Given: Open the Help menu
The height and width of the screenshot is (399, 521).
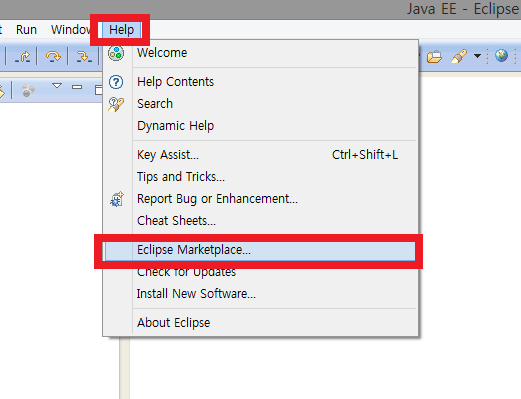Looking at the screenshot, I should (121, 30).
